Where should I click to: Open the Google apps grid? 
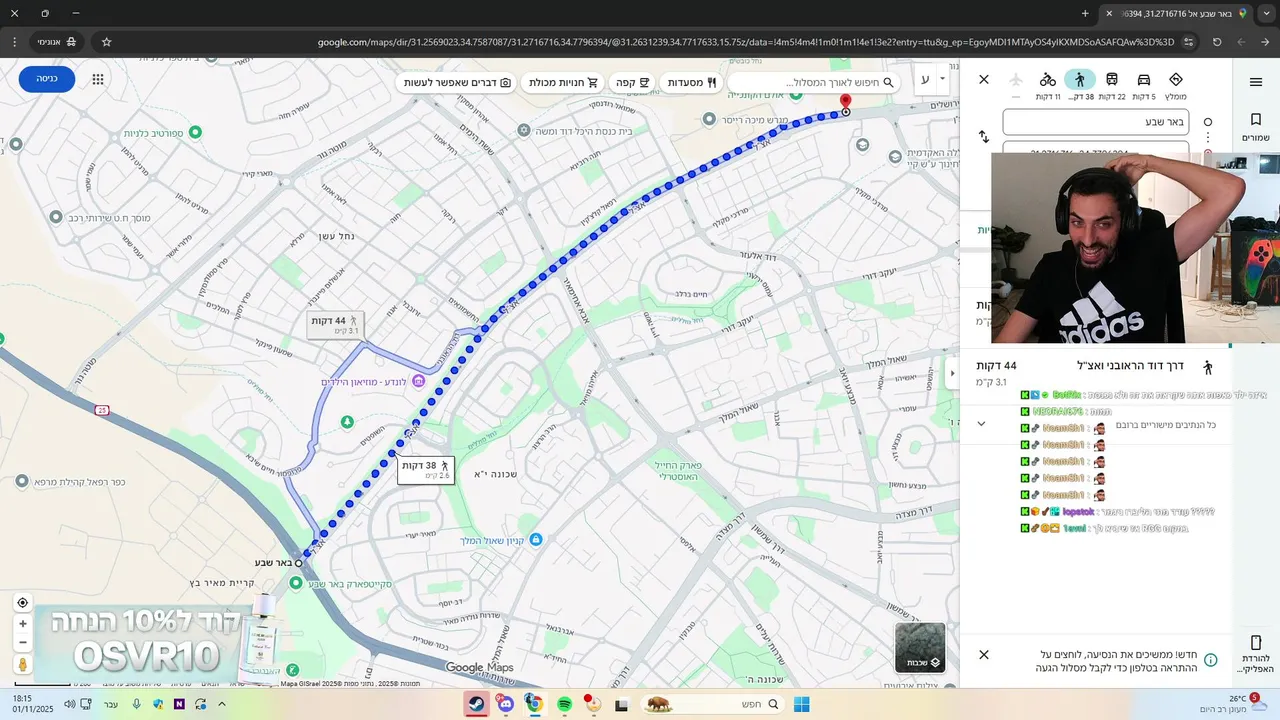(98, 79)
